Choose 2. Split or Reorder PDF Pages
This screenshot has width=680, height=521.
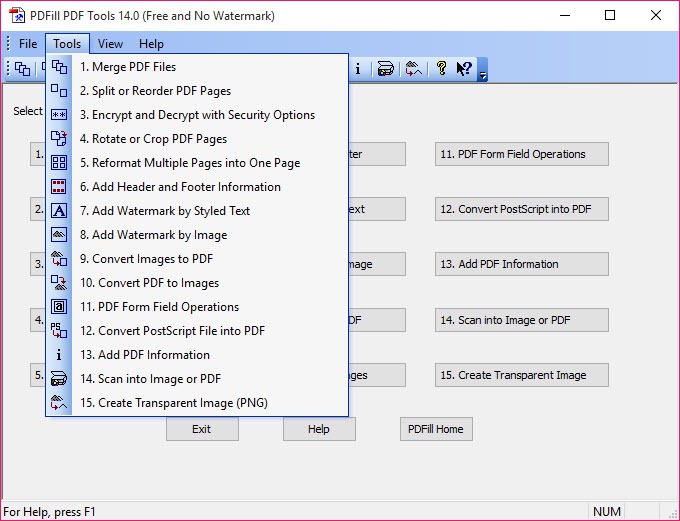tap(197, 91)
